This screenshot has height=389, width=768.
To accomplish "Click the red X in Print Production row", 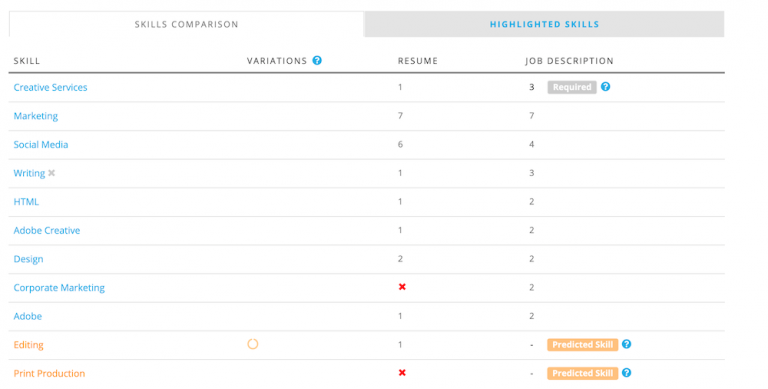I will 402,373.
